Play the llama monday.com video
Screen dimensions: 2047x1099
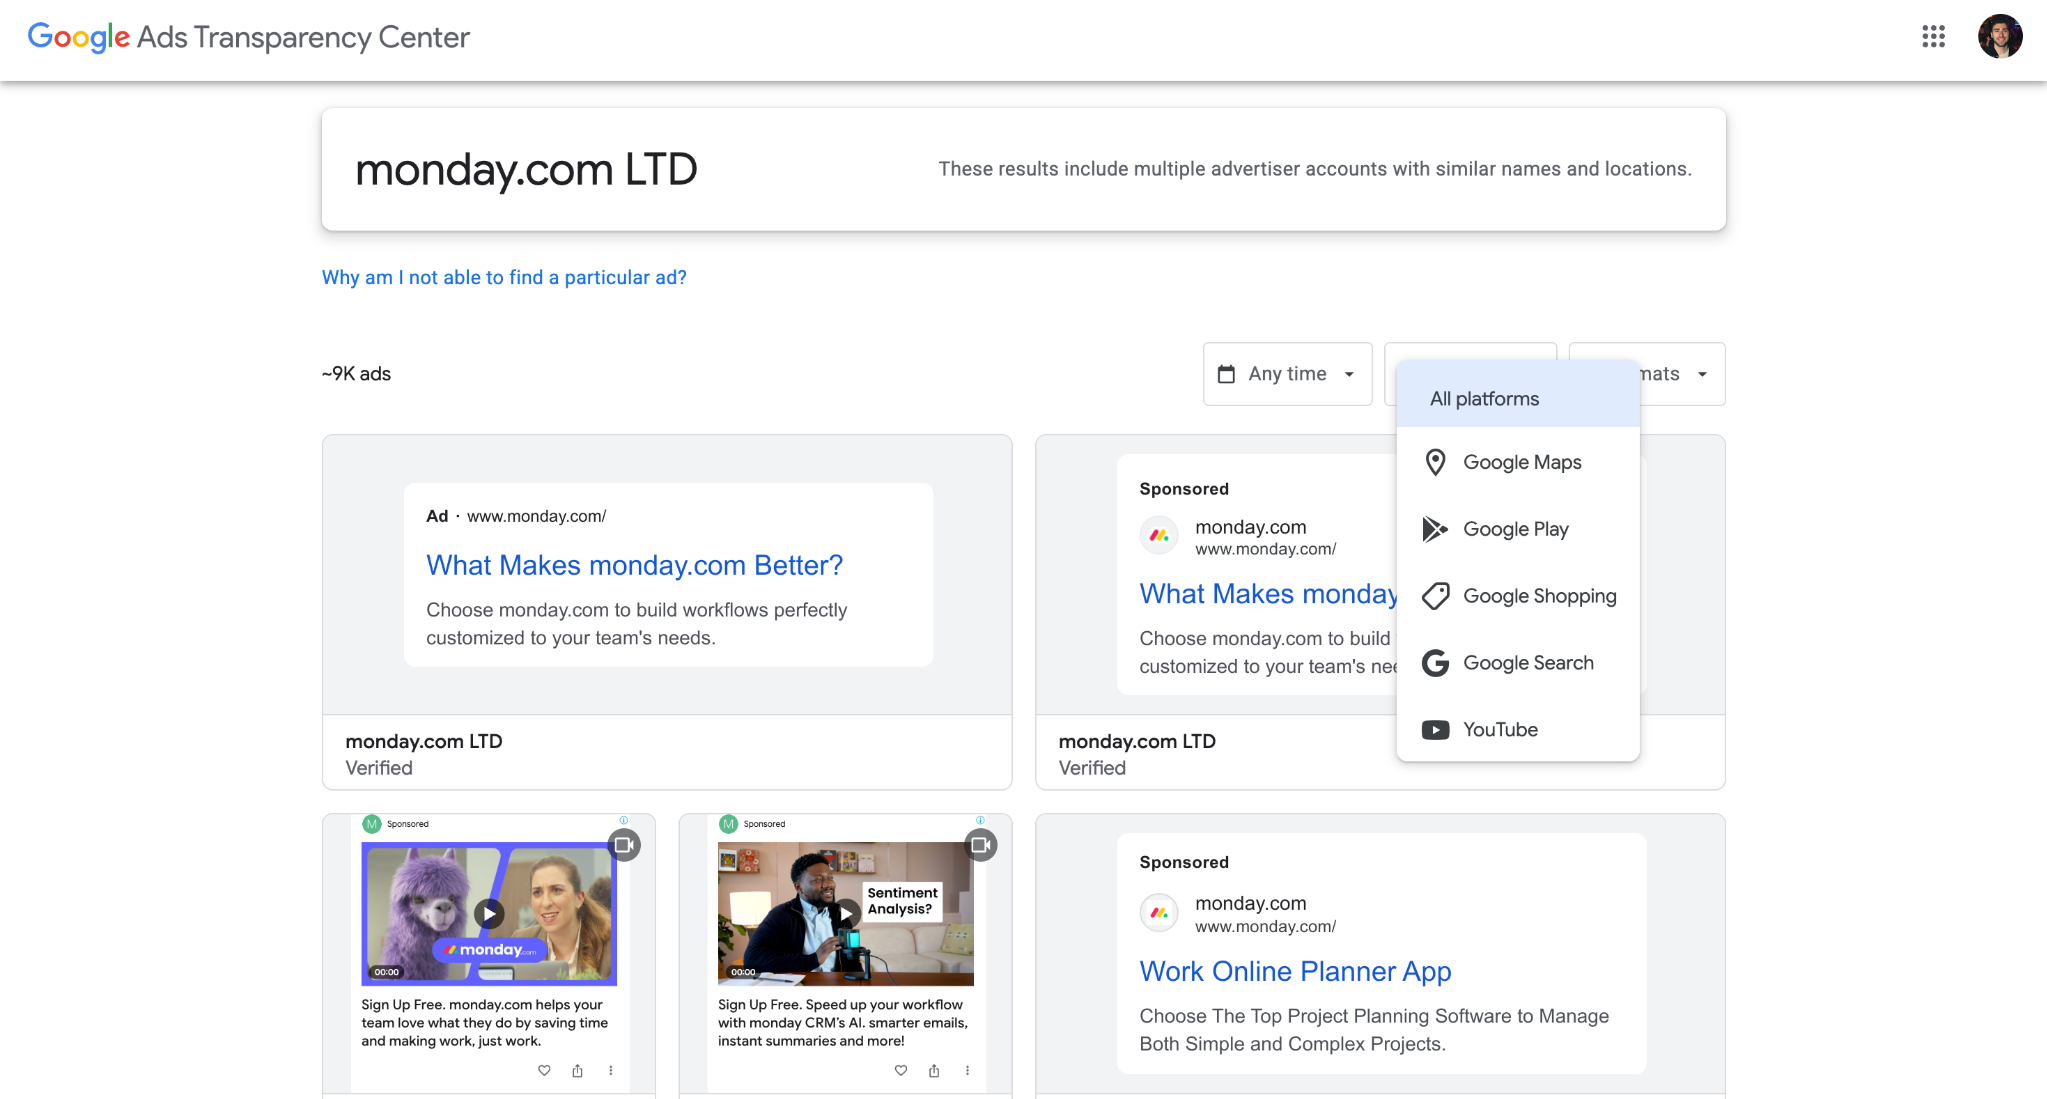coord(489,913)
